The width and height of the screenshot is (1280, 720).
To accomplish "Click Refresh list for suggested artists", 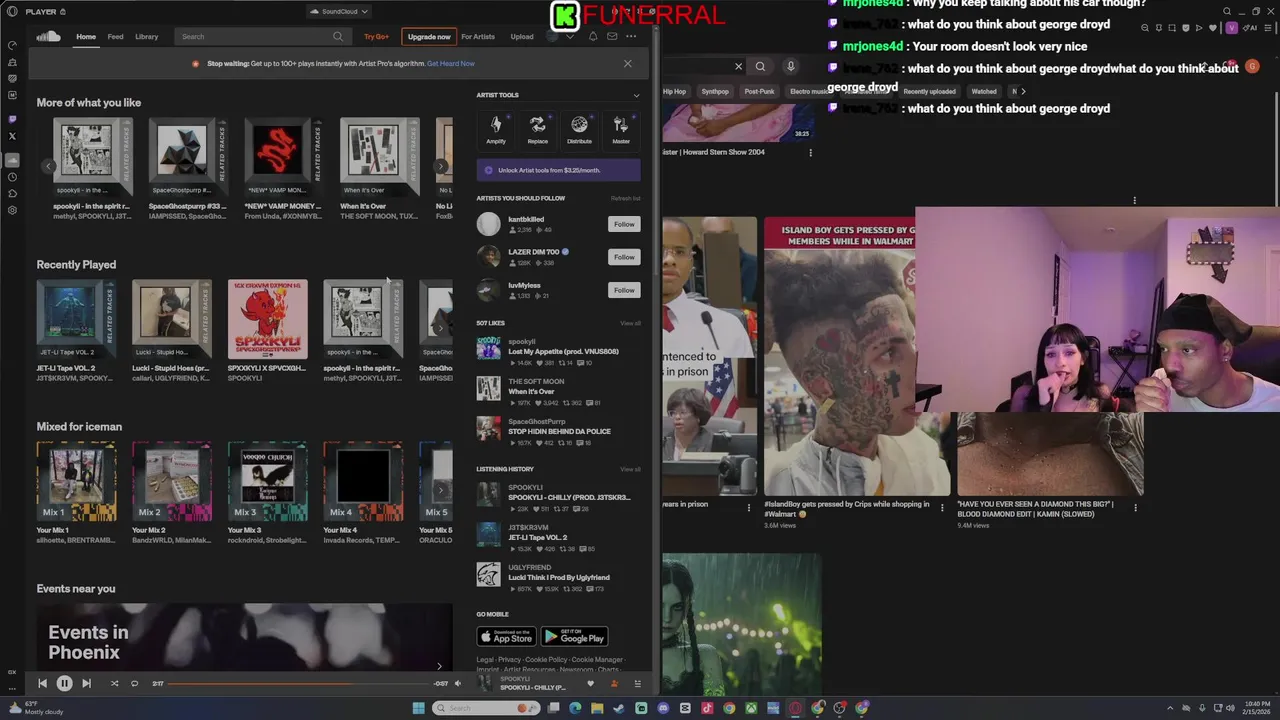I will coord(626,198).
